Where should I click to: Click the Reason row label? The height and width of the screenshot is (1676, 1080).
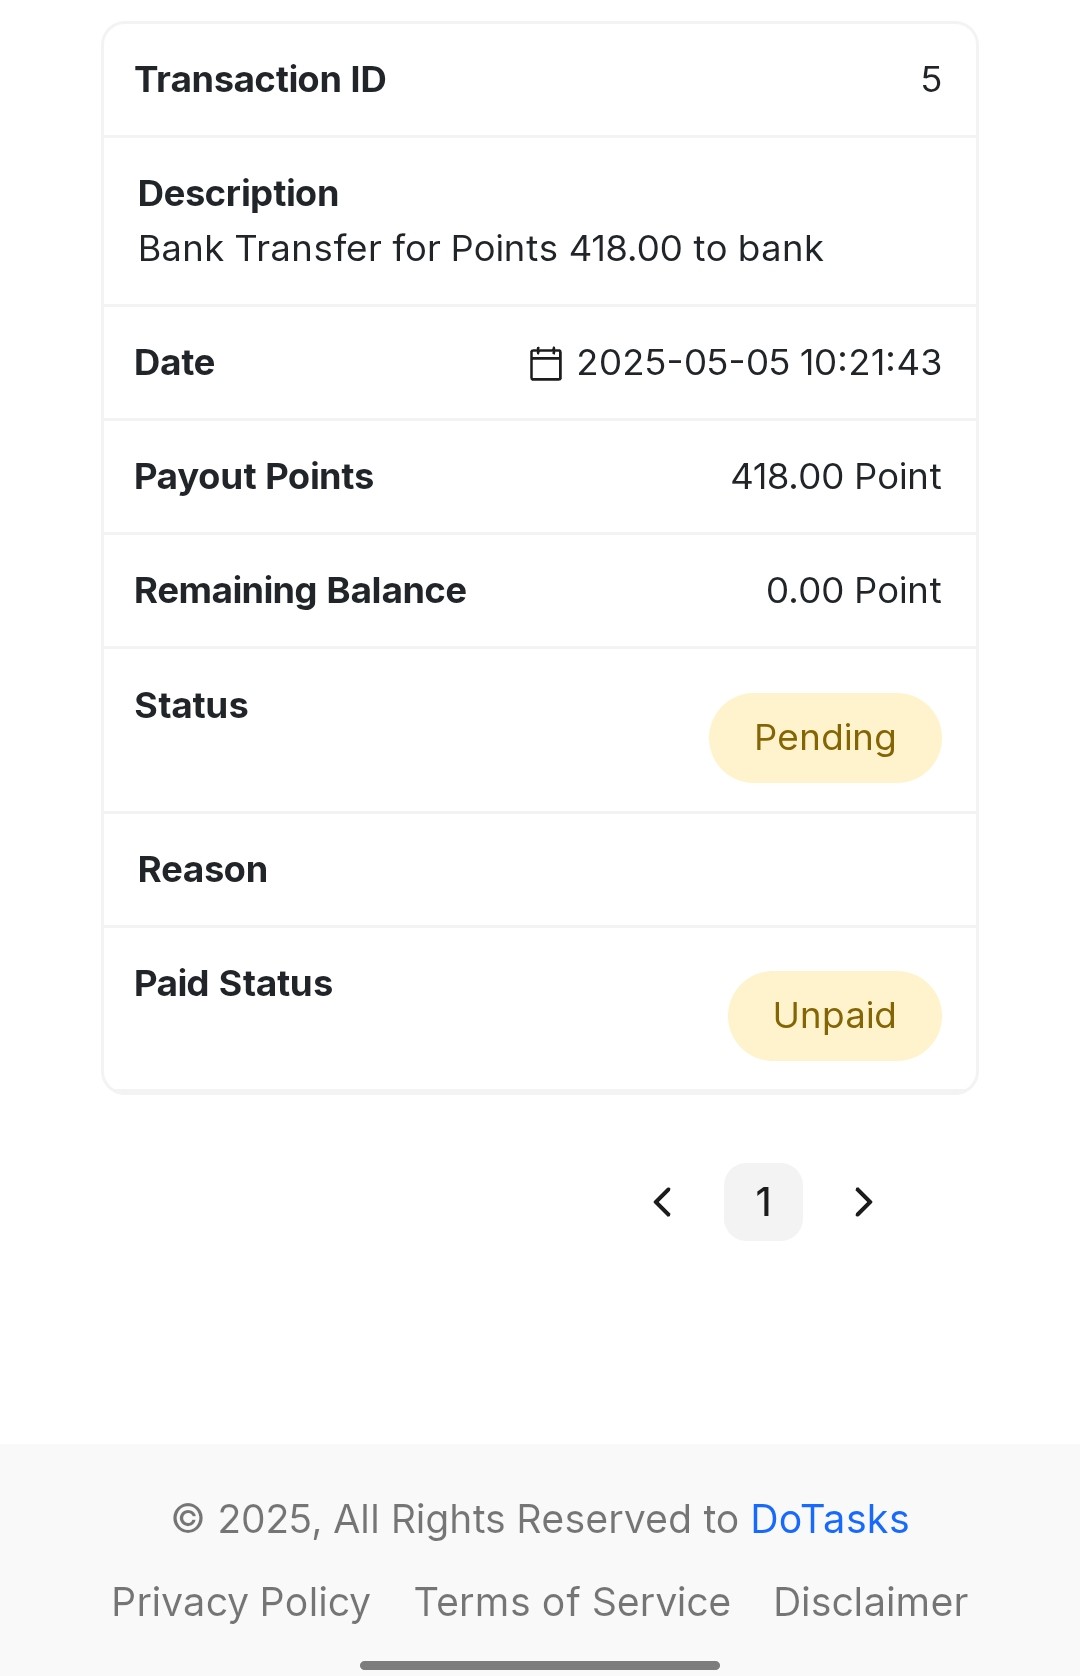point(203,870)
